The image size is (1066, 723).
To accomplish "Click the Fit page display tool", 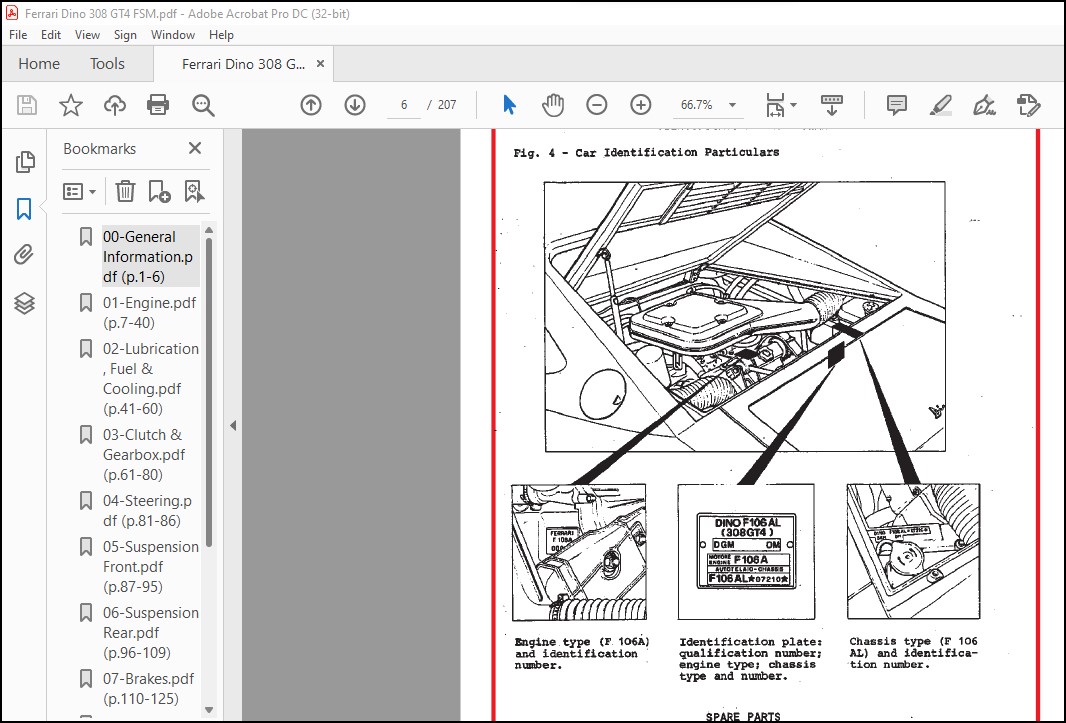I will (774, 105).
